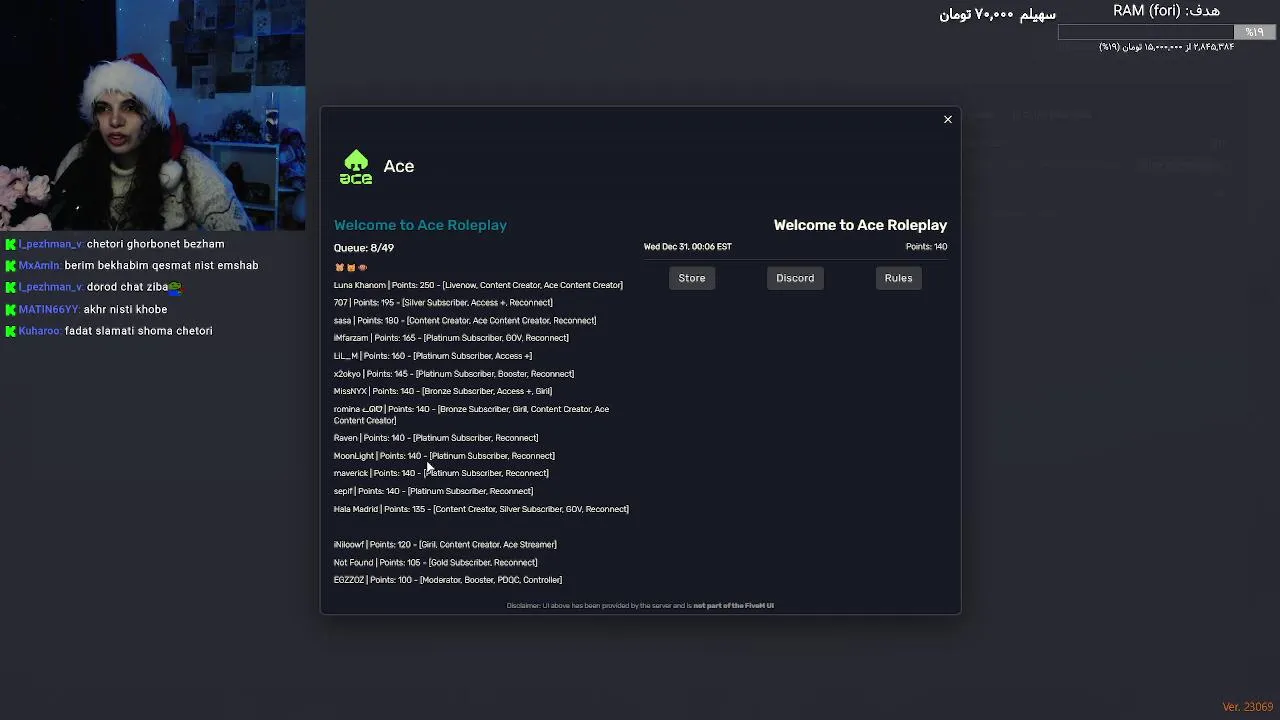The width and height of the screenshot is (1280, 720).
Task: Click the Queue 8/49 counter
Action: [x=364, y=248]
